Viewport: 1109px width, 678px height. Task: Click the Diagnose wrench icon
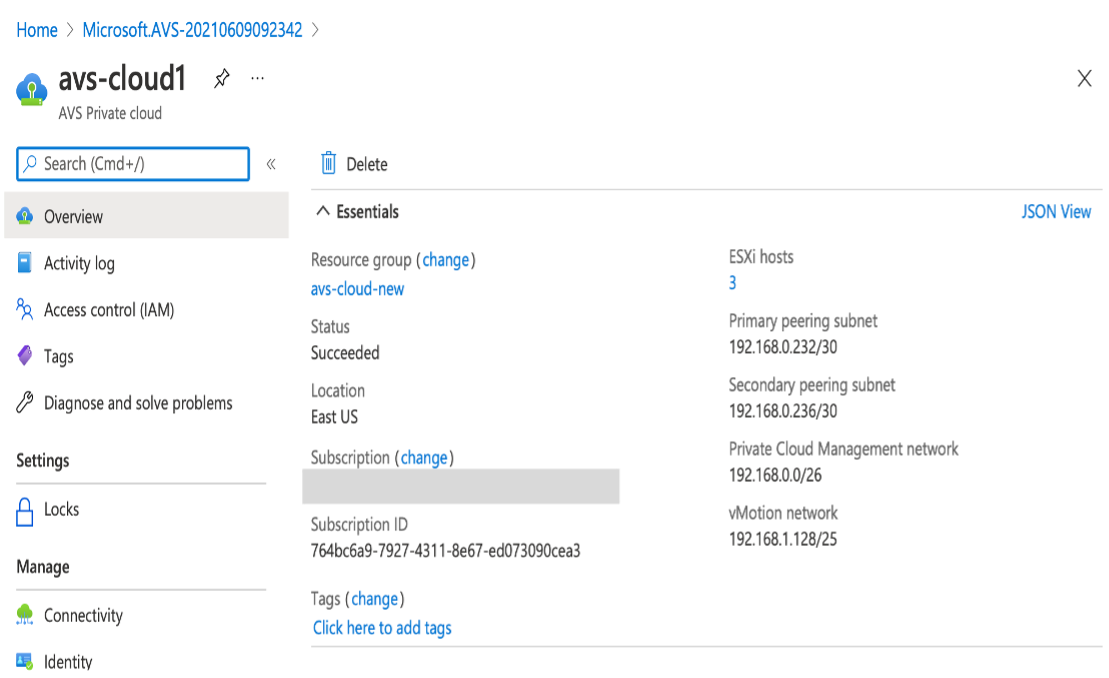point(25,402)
